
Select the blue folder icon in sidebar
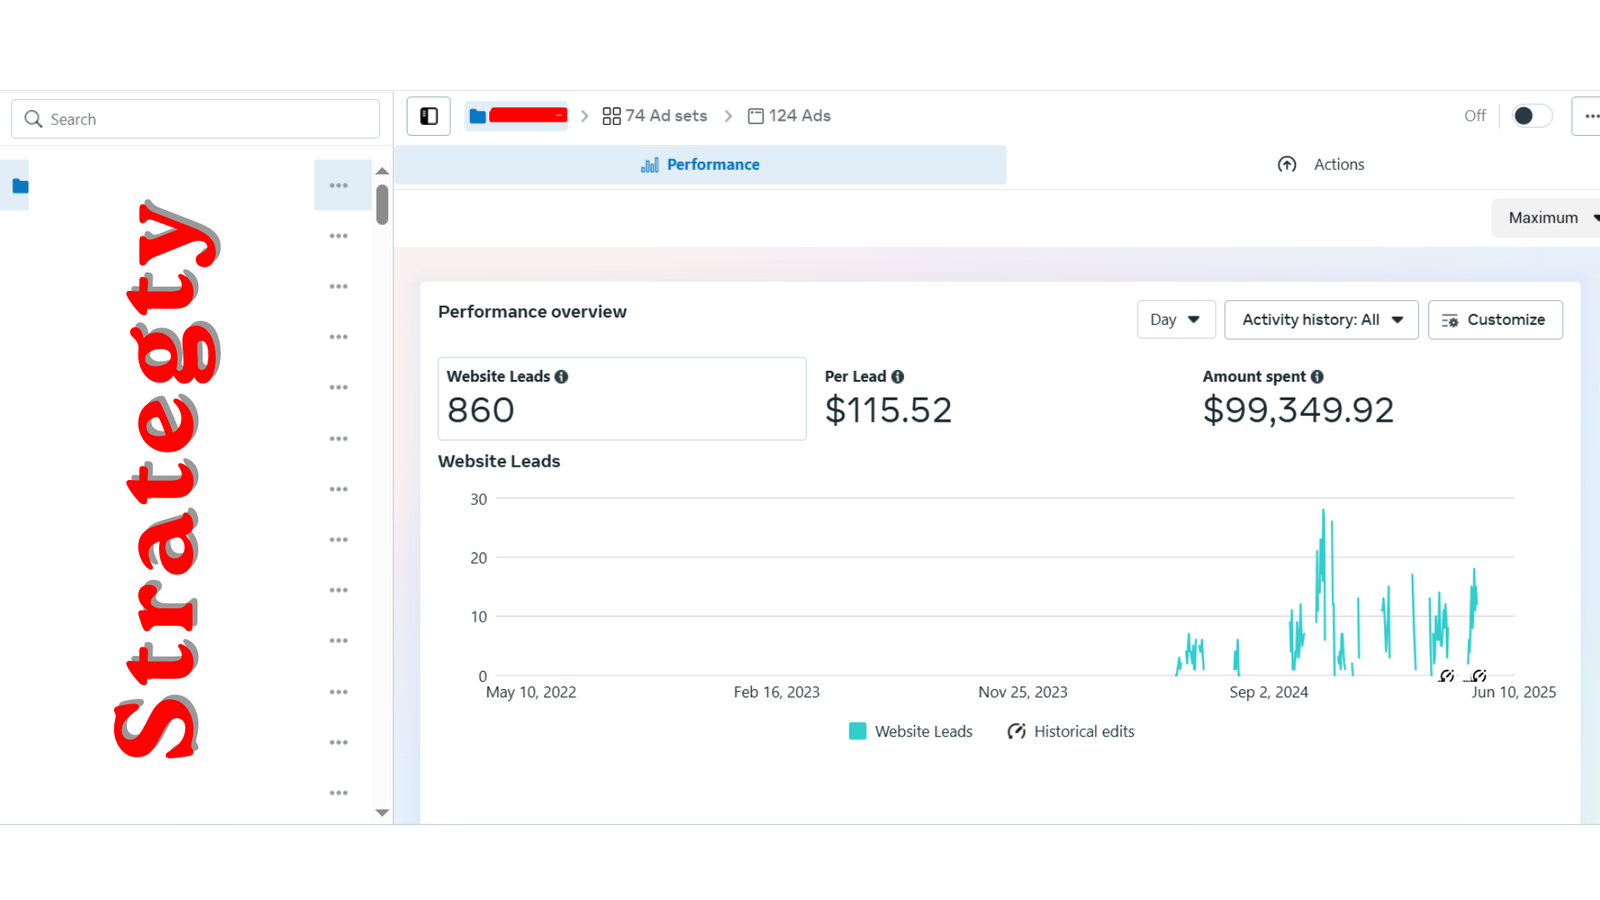click(20, 186)
